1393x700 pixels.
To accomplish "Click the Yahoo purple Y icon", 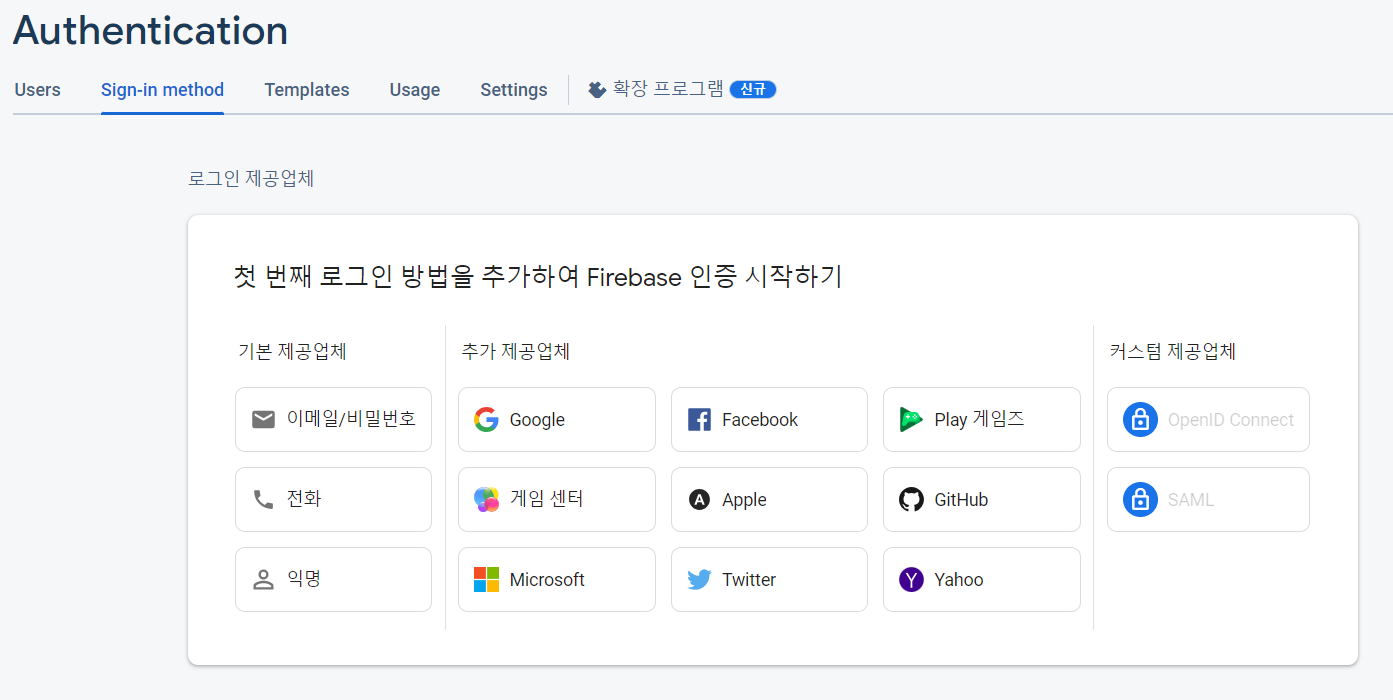I will tap(911, 579).
